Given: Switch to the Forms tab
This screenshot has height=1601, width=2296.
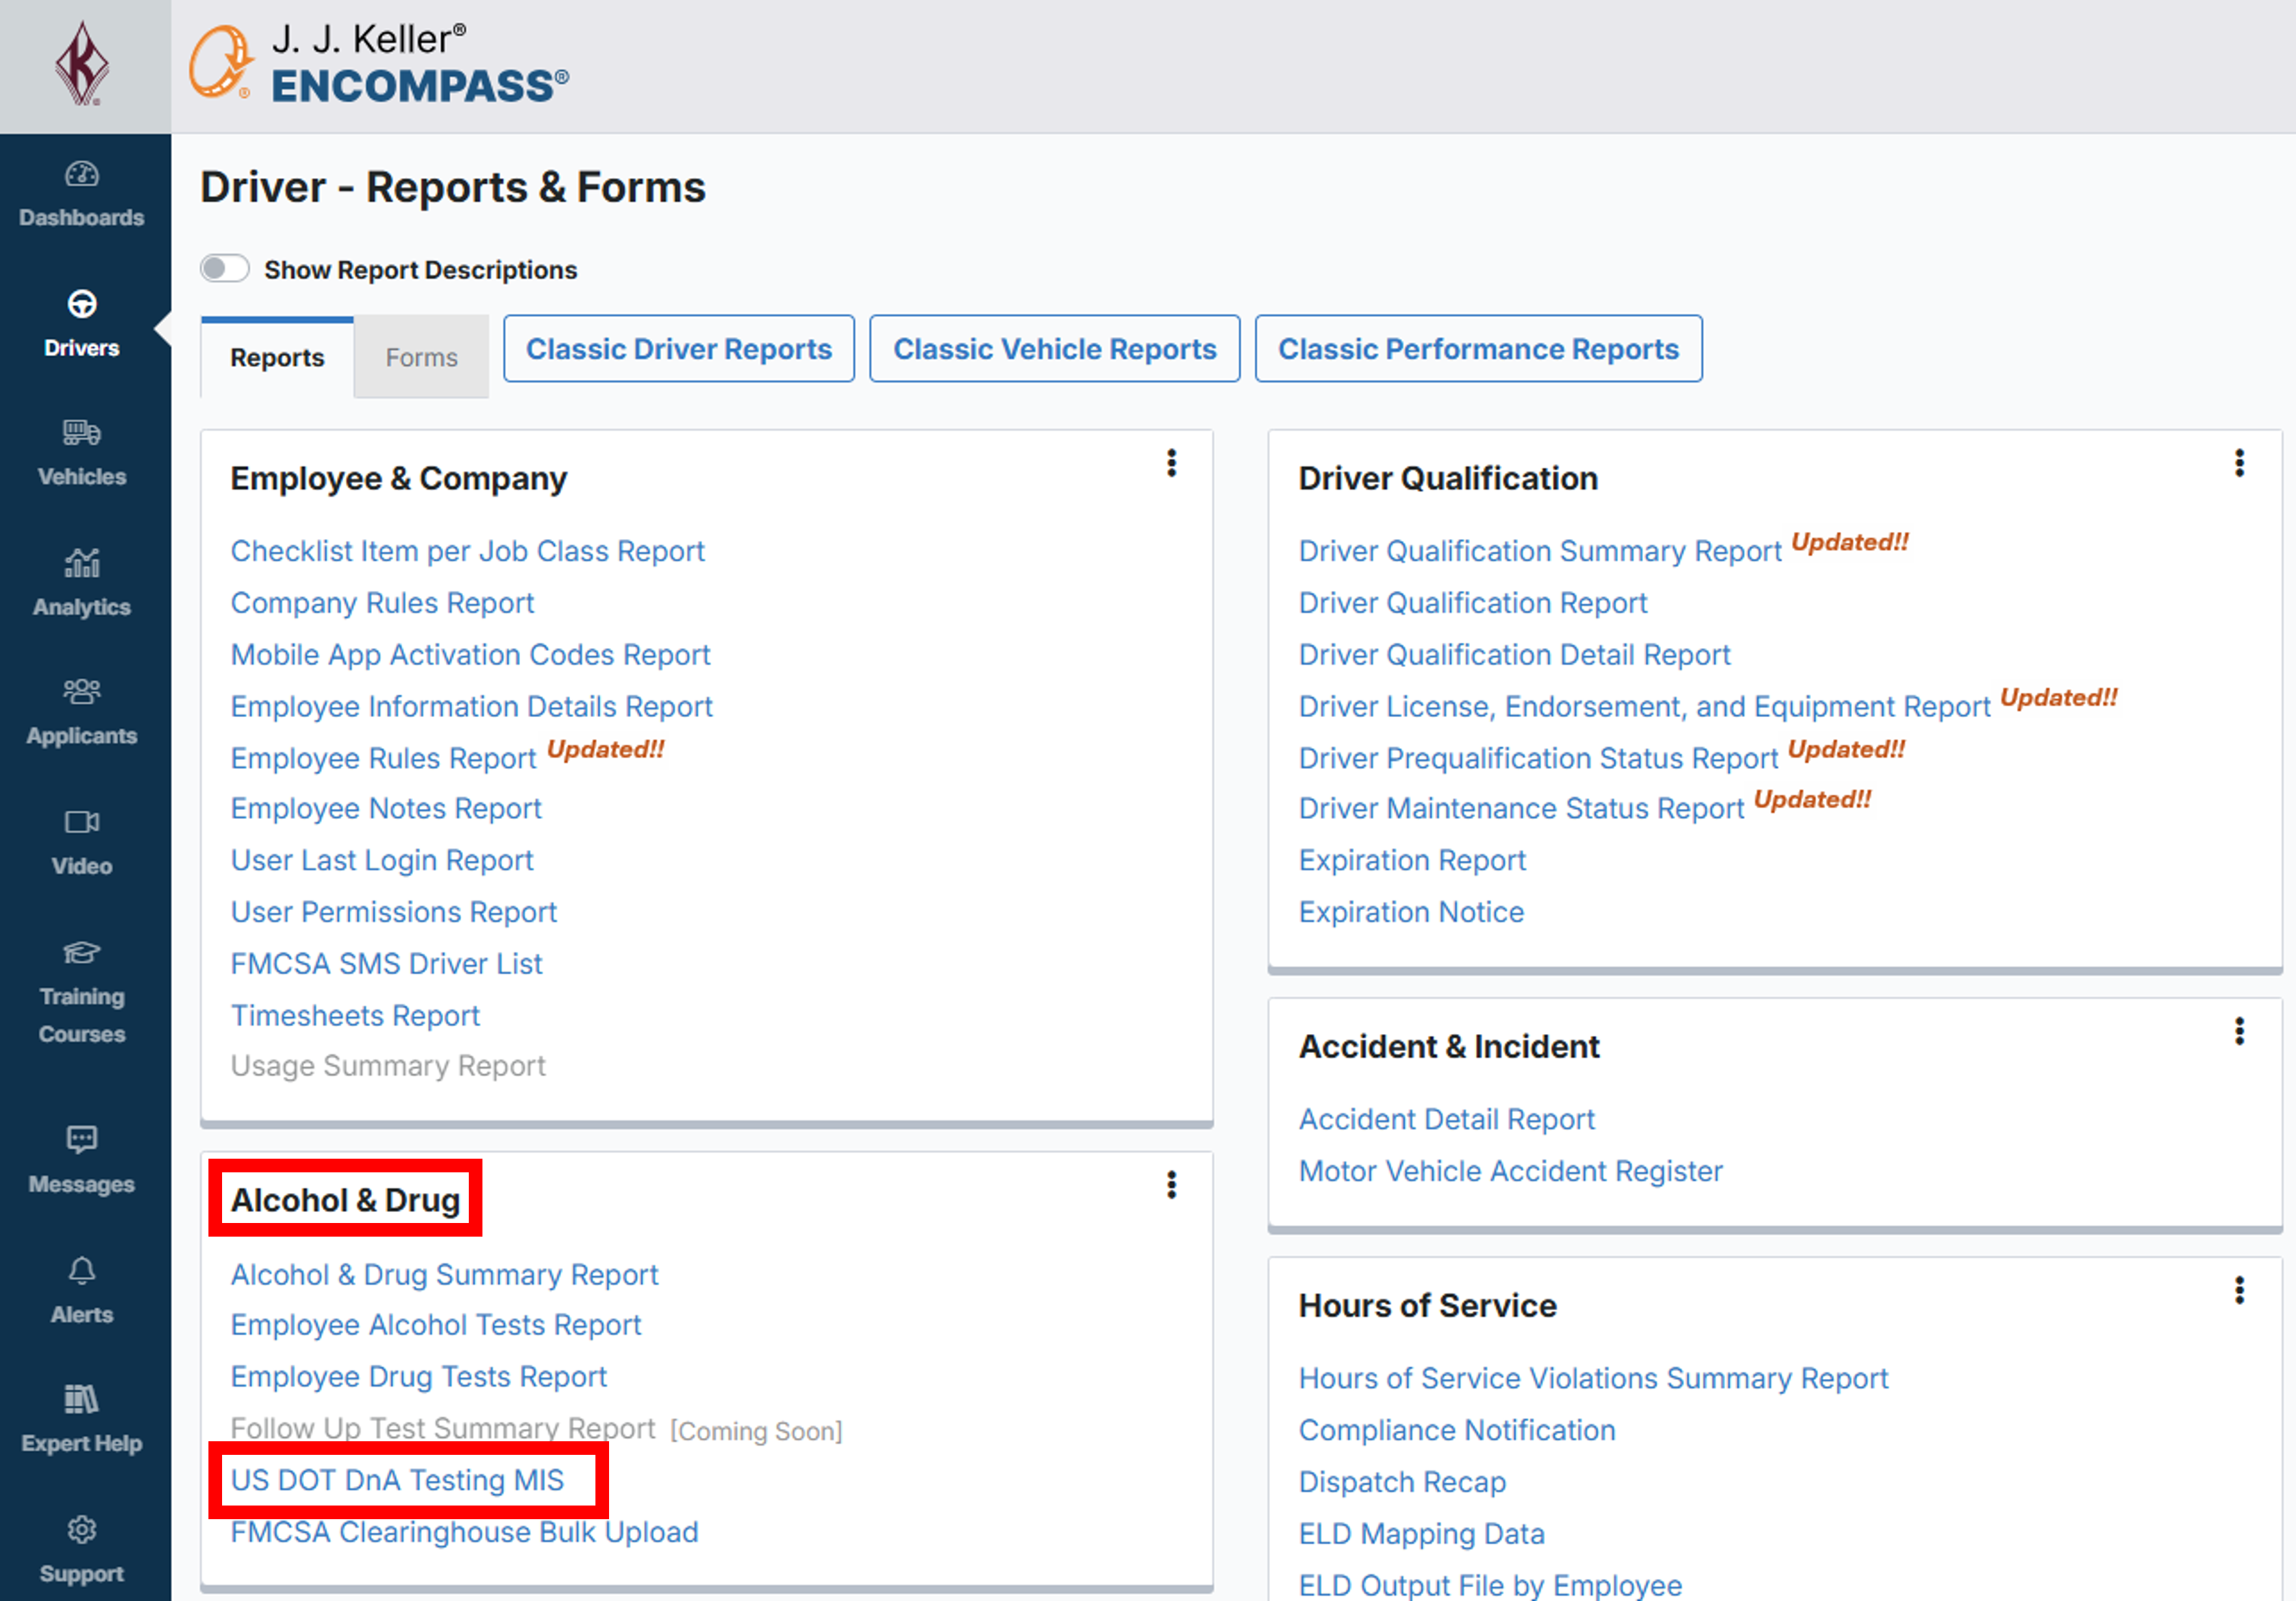Looking at the screenshot, I should (421, 358).
